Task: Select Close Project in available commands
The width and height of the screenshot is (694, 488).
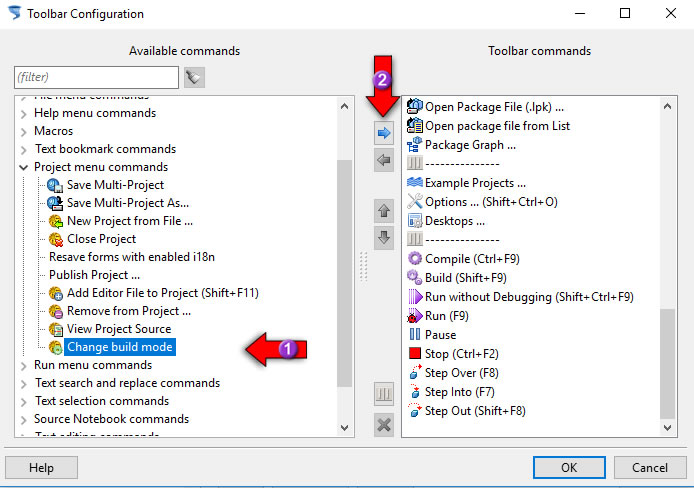Action: coord(101,239)
